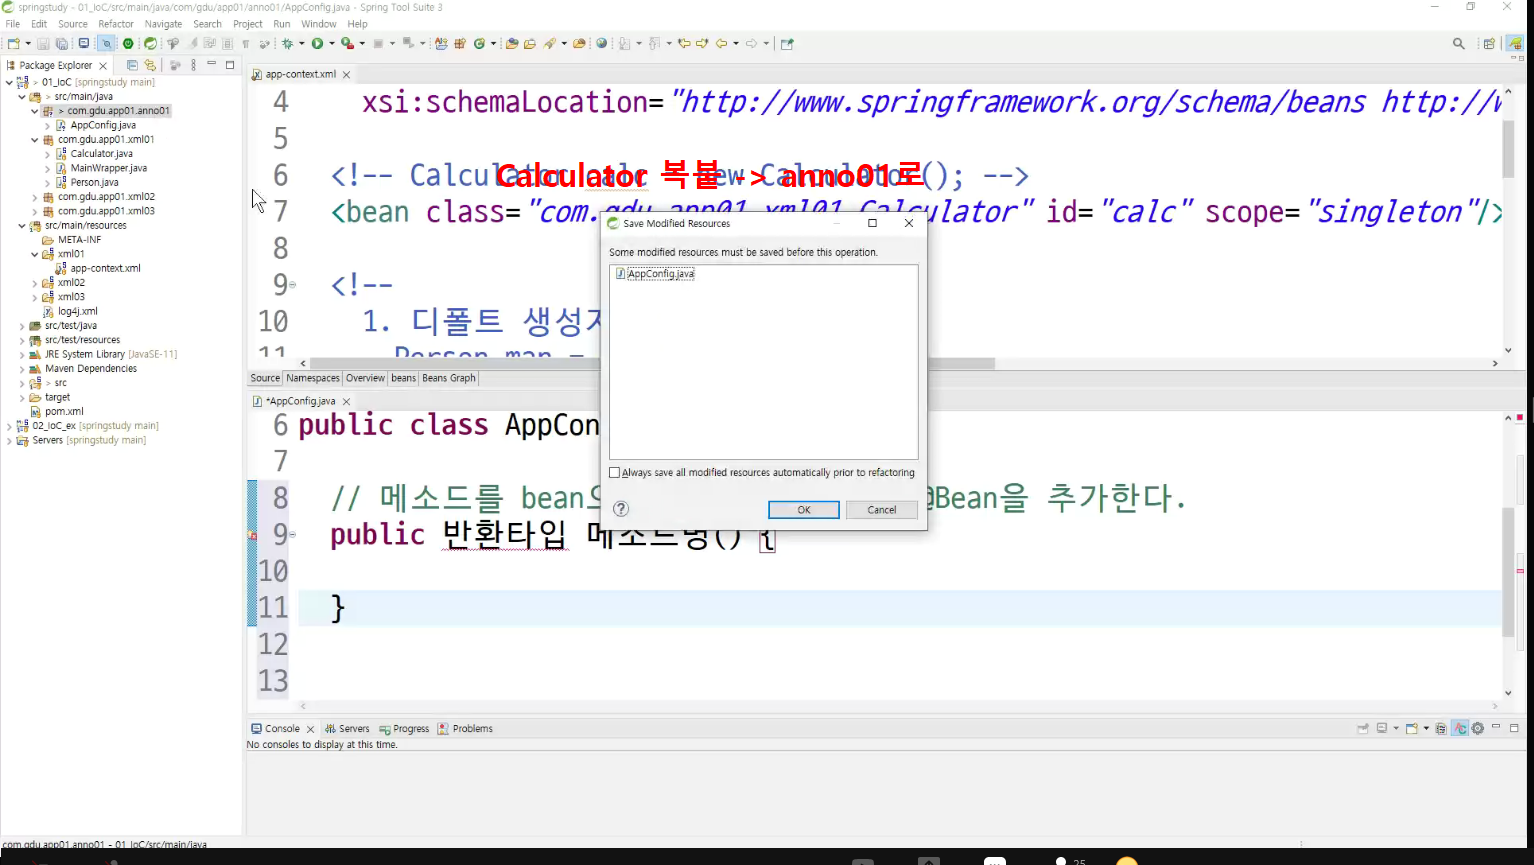
Task: Close the AppConfig.java editor tab
Action: [x=347, y=402]
